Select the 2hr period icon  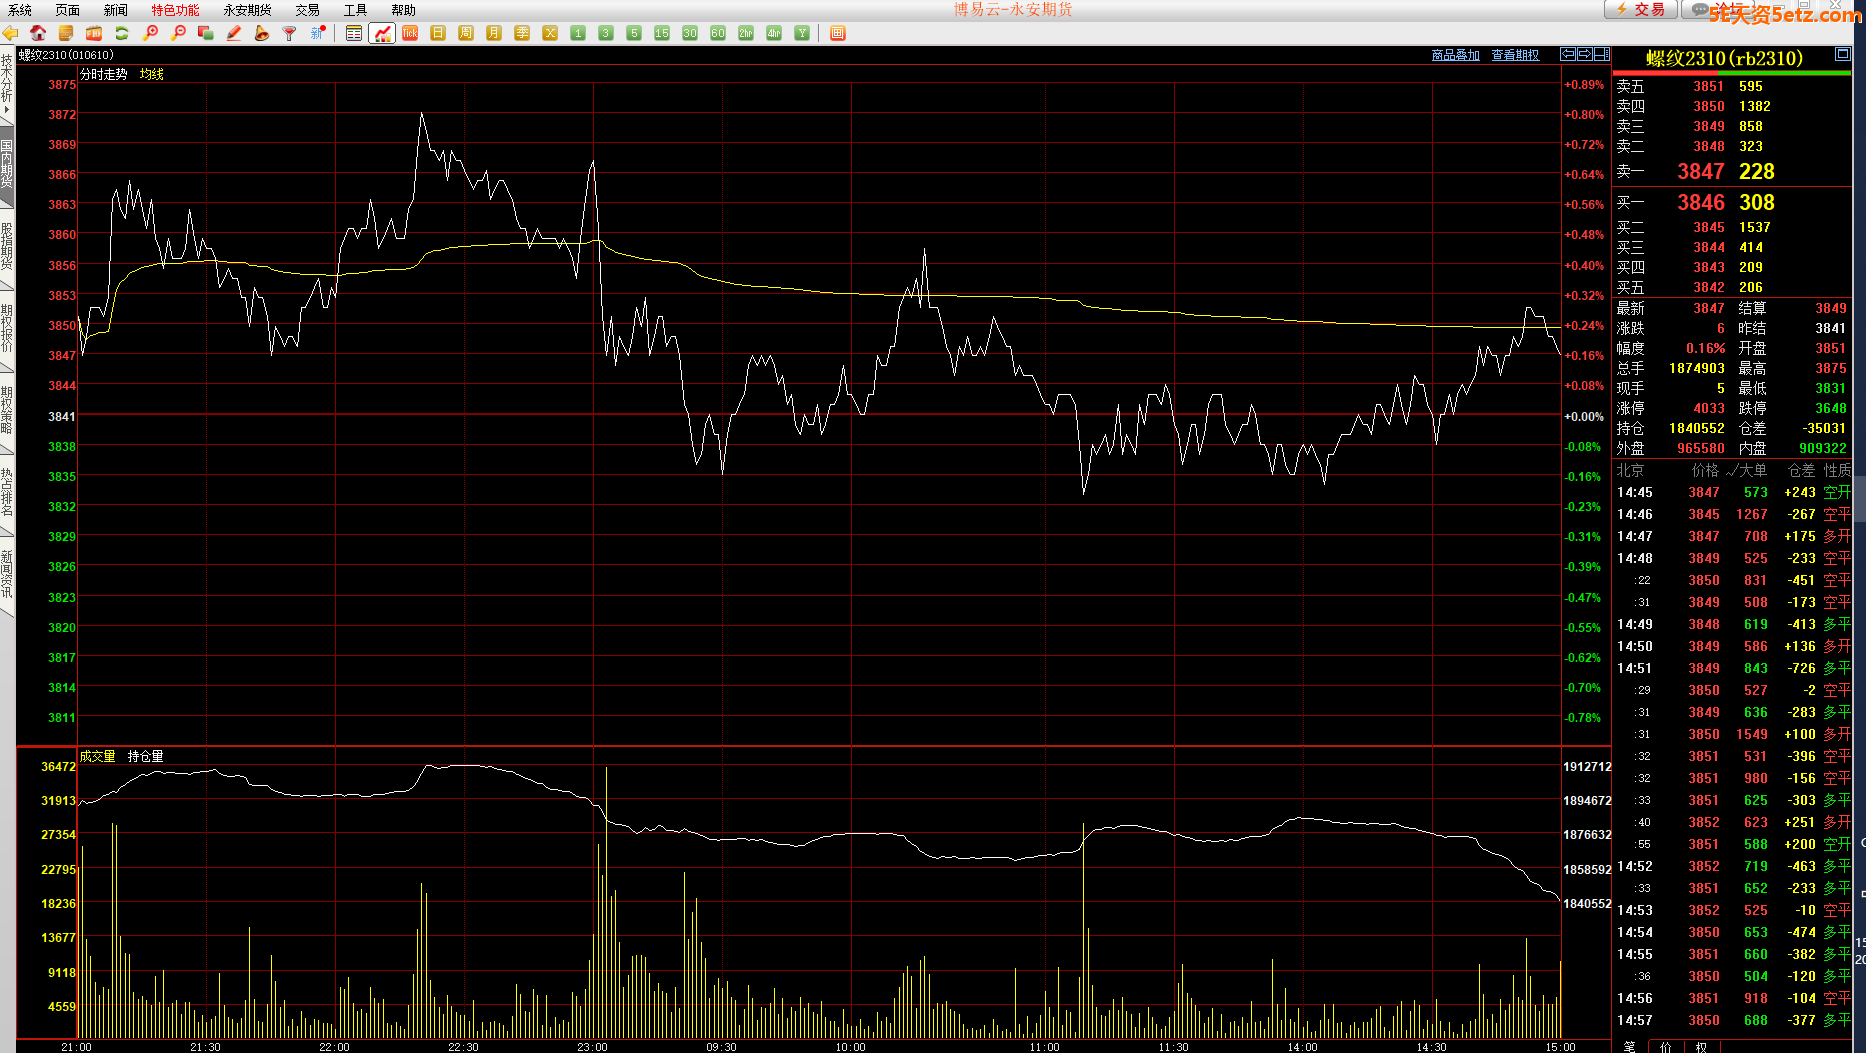tap(746, 33)
